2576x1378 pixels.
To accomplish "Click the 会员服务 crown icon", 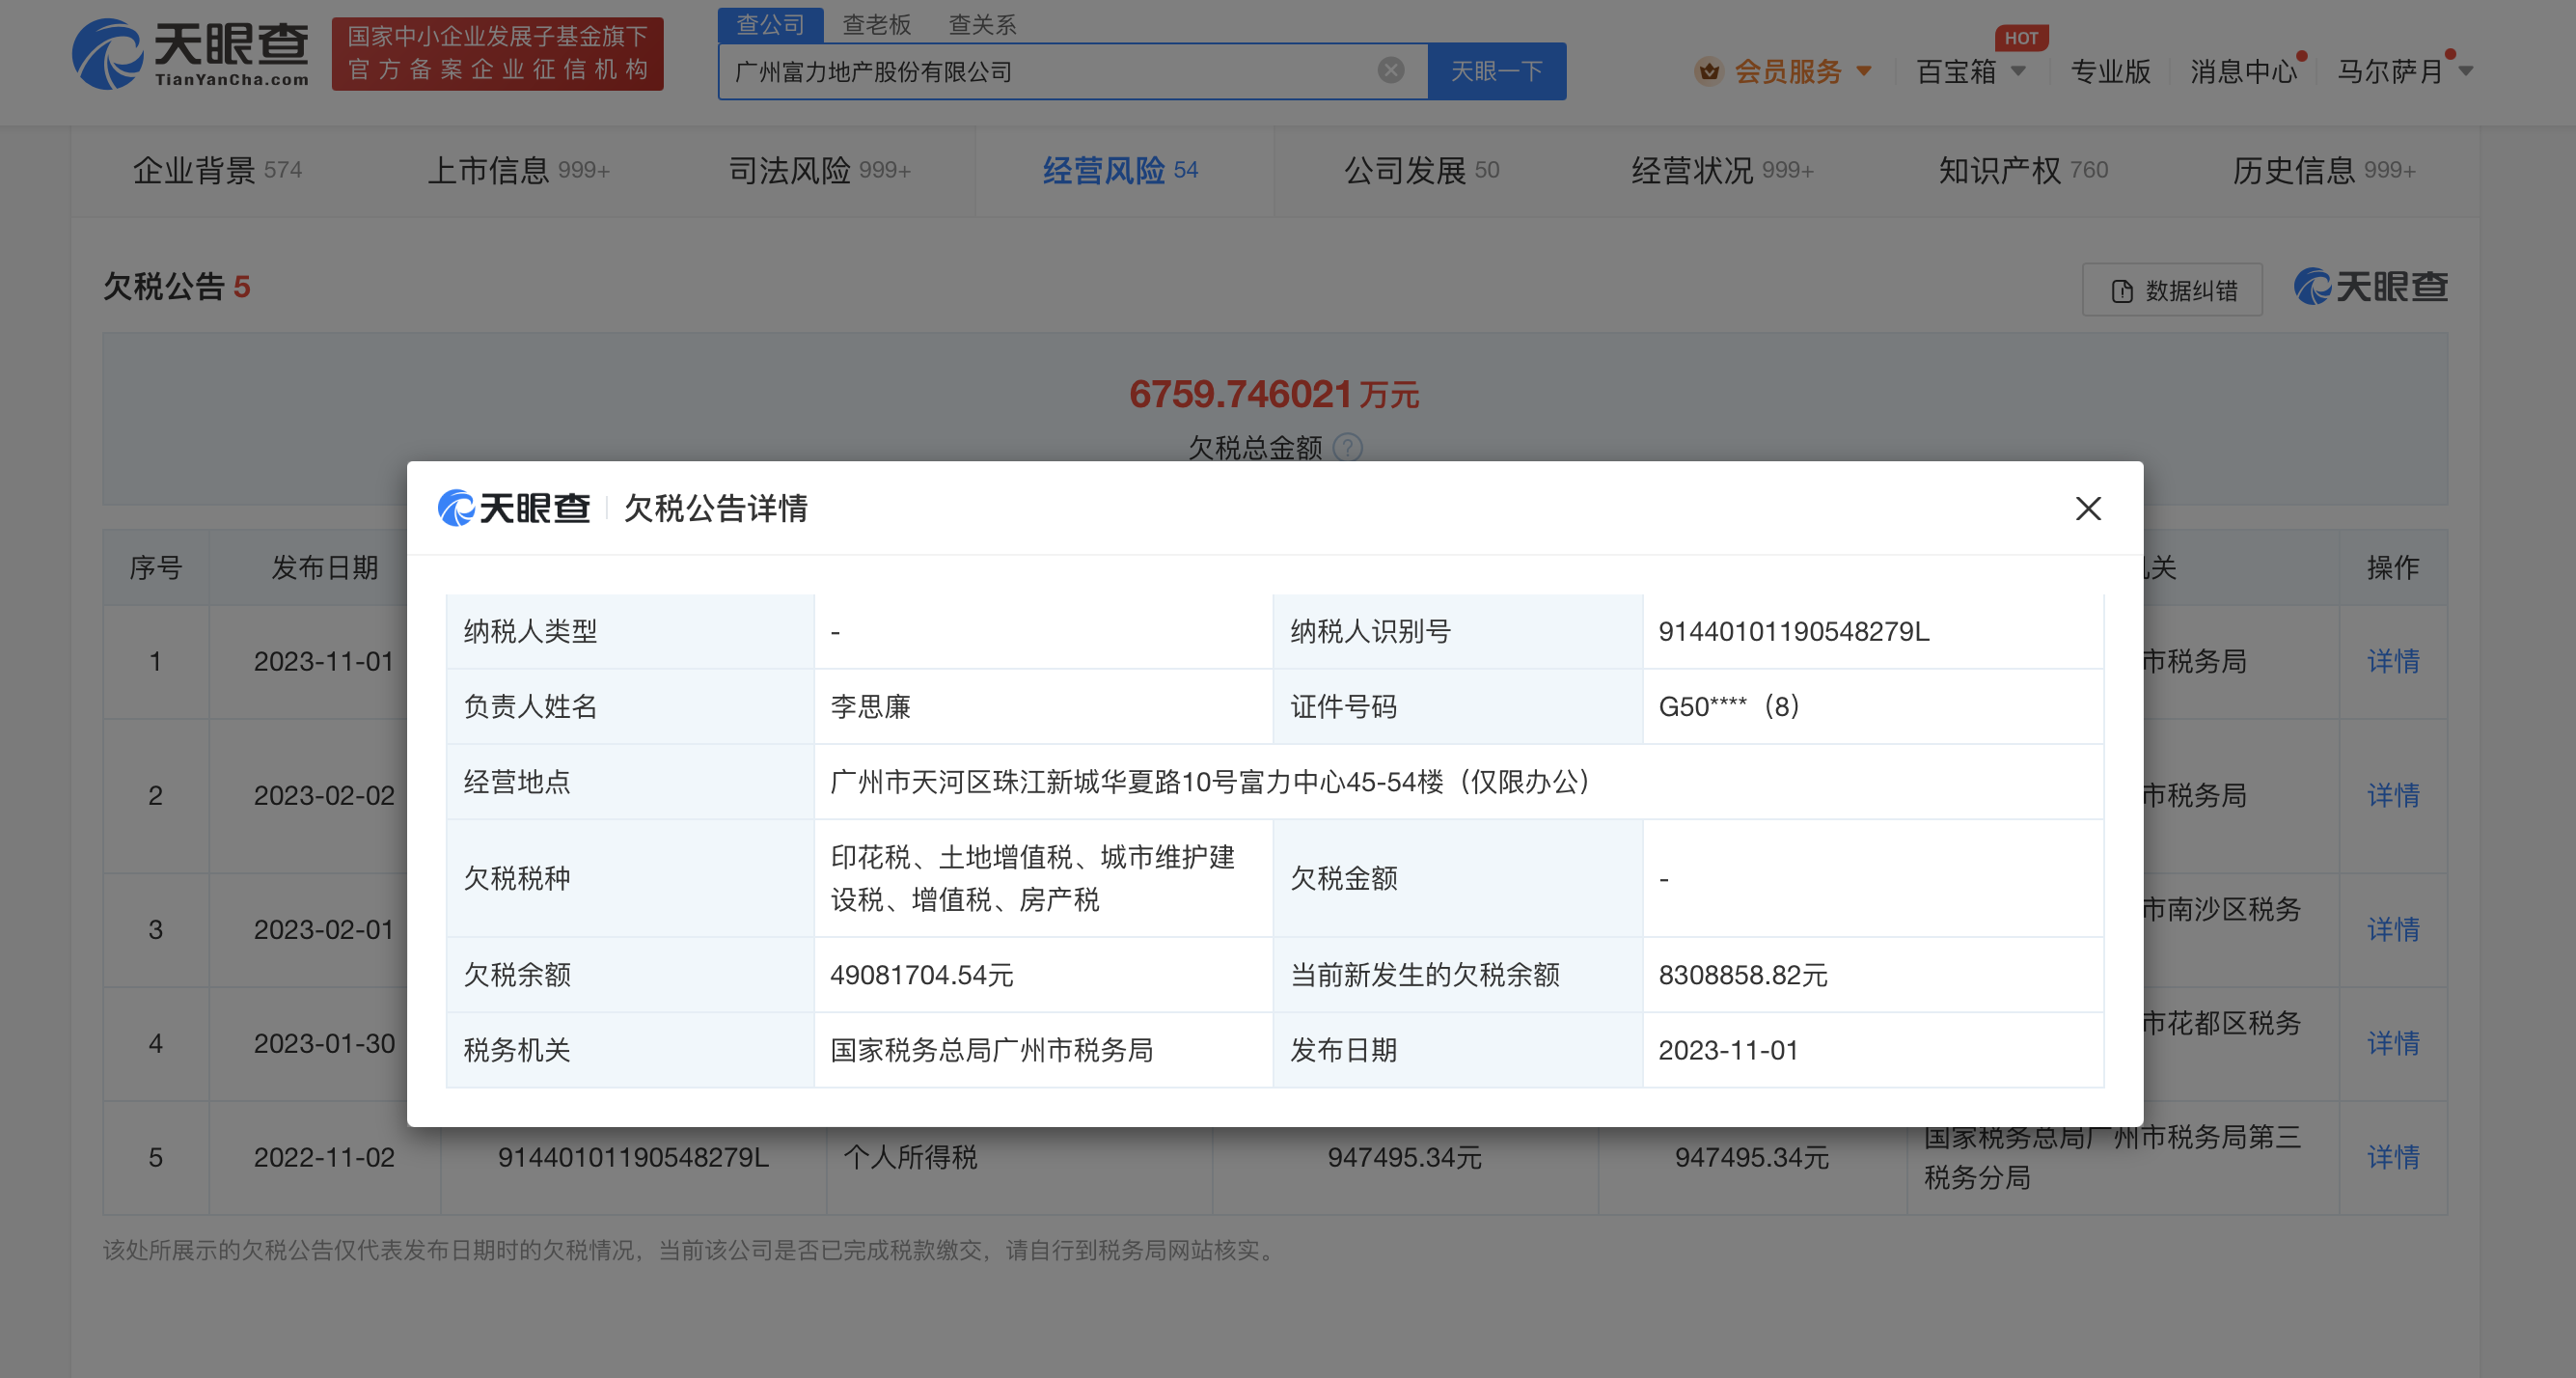I will tap(1708, 71).
